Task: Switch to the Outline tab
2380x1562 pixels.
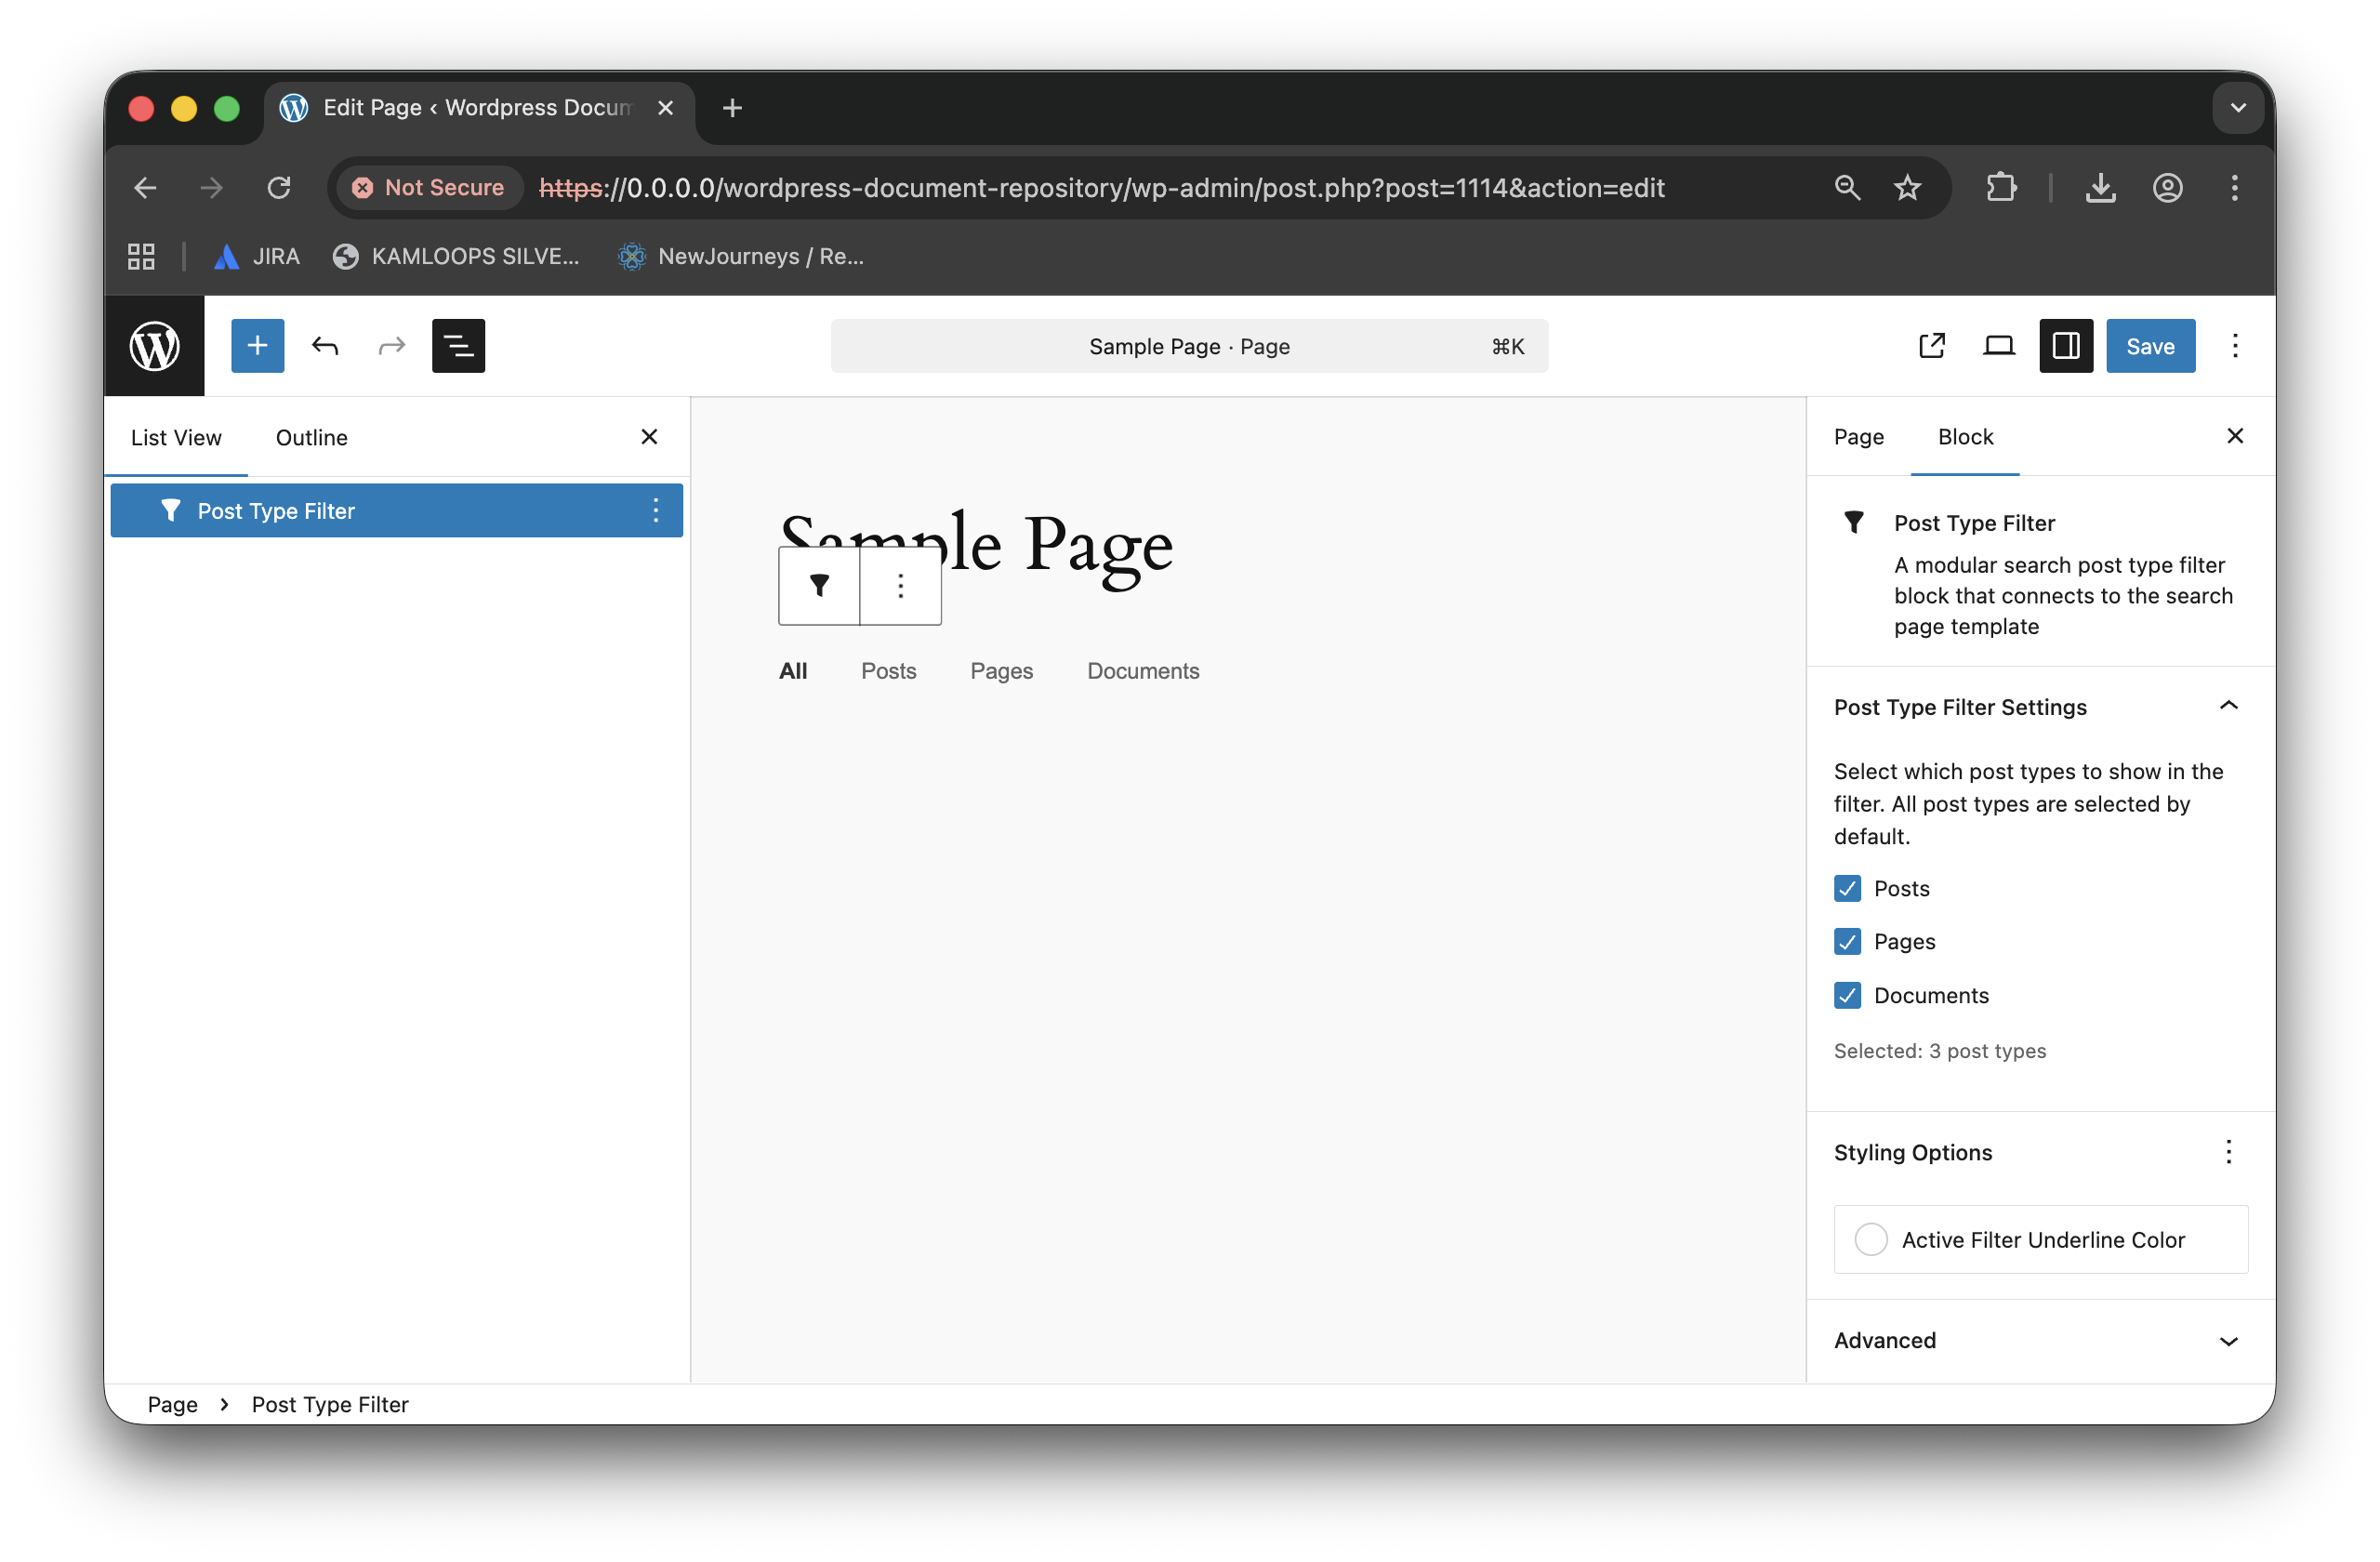Action: (312, 437)
